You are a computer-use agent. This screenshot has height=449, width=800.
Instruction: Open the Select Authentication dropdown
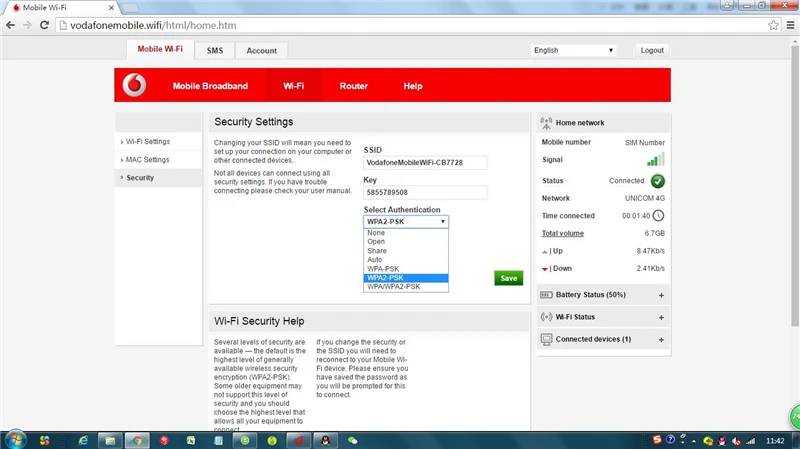(x=406, y=221)
